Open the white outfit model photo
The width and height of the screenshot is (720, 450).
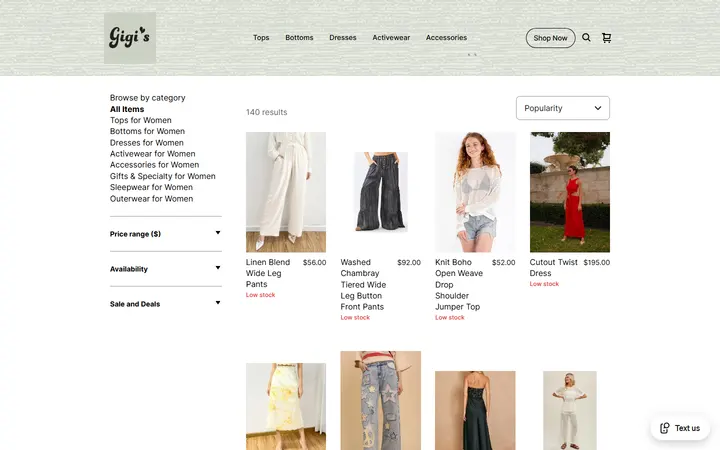(570, 411)
